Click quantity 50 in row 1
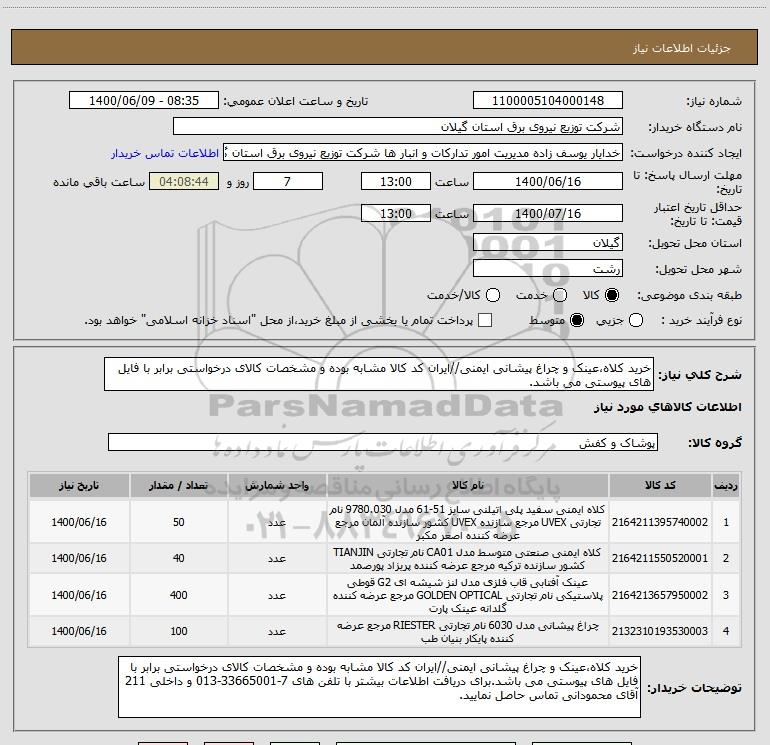Viewport: 770px width, 745px height. pyautogui.click(x=179, y=522)
